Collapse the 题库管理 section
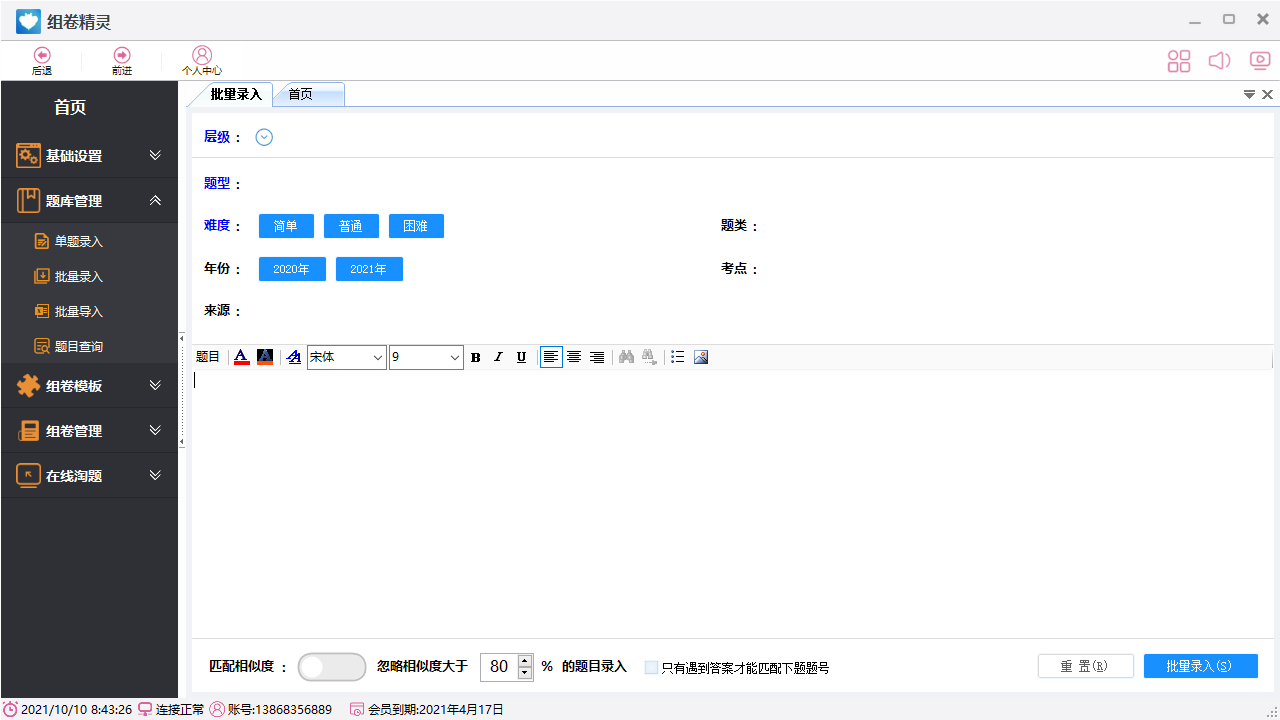 tap(155, 200)
